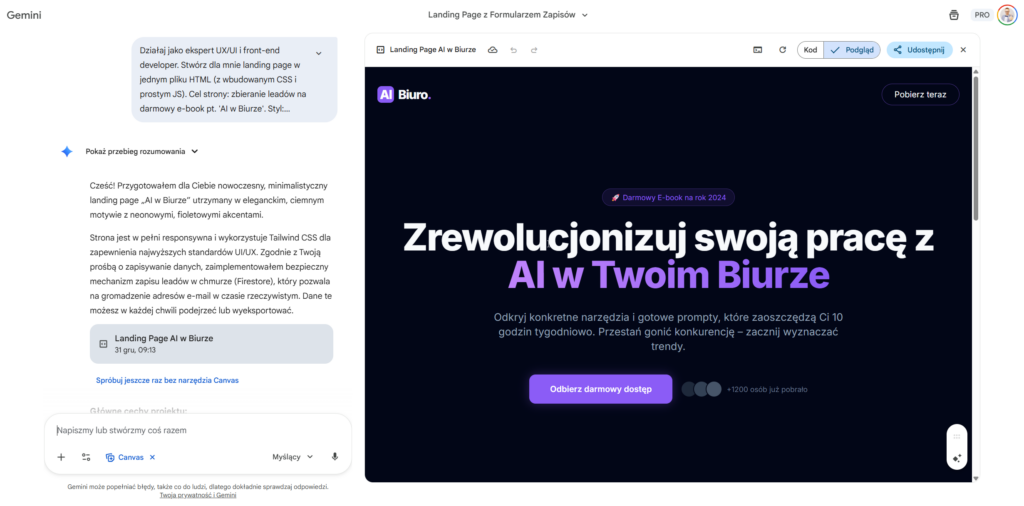Click the Napiszmy lub stwórzmy coś razem input field
This screenshot has height=506, width=1024.
(190, 430)
